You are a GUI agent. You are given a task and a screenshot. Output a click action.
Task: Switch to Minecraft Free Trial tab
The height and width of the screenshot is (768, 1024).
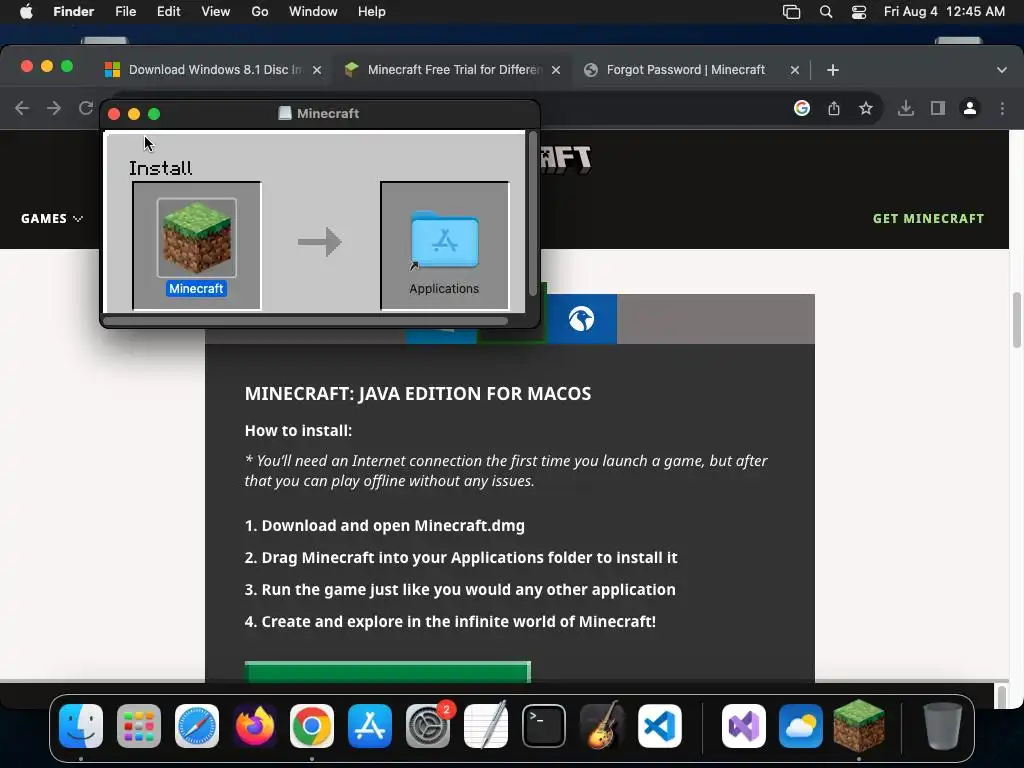coord(452,70)
